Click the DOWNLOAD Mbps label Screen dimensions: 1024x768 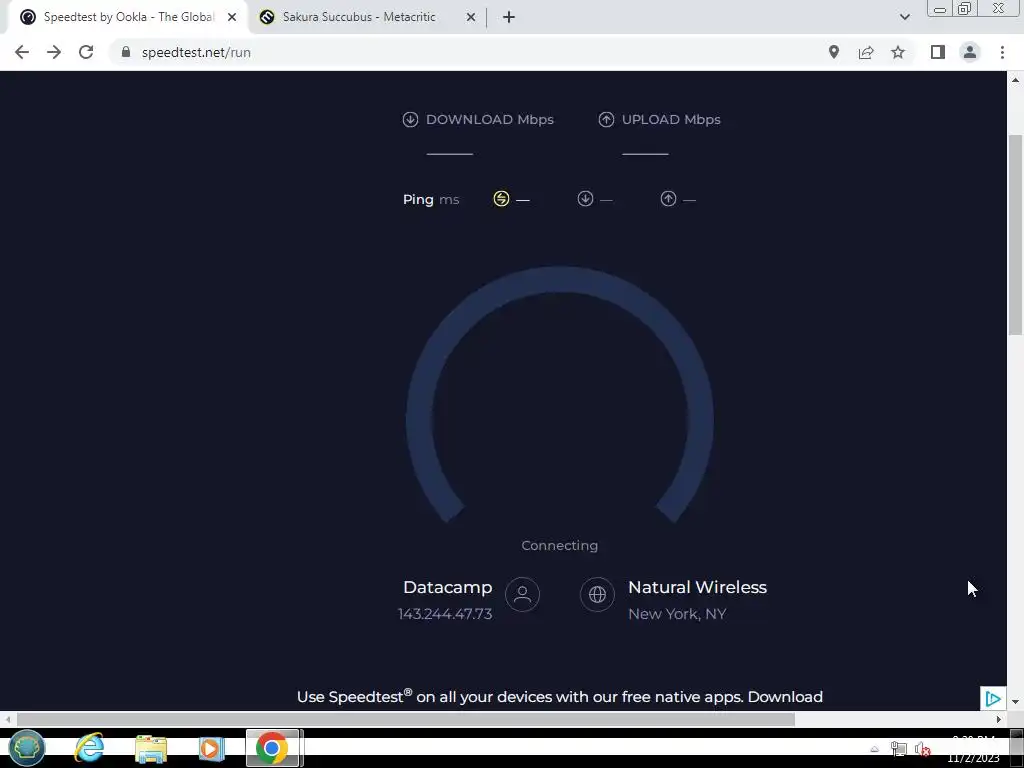pyautogui.click(x=489, y=120)
